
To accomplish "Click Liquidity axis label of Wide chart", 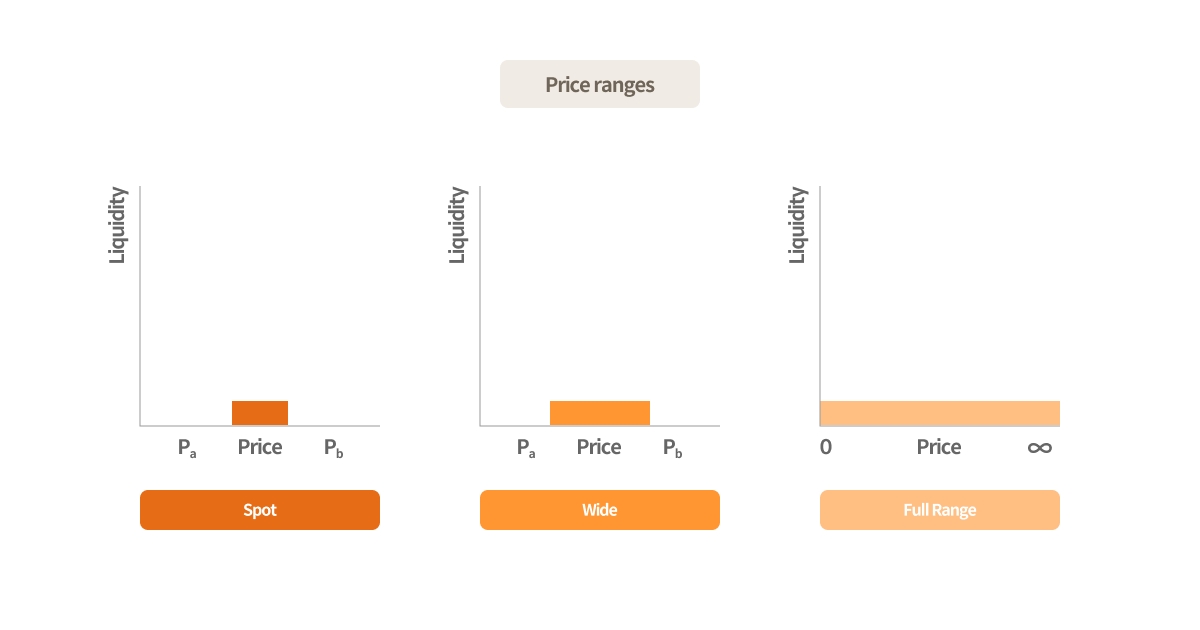I will tap(458, 225).
